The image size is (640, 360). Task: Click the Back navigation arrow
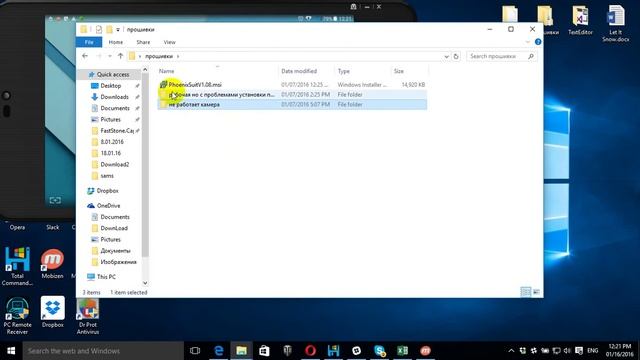[85, 56]
